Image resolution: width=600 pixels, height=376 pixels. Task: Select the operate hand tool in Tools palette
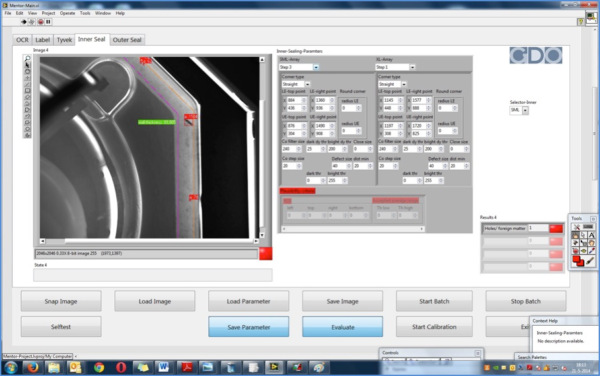(576, 235)
